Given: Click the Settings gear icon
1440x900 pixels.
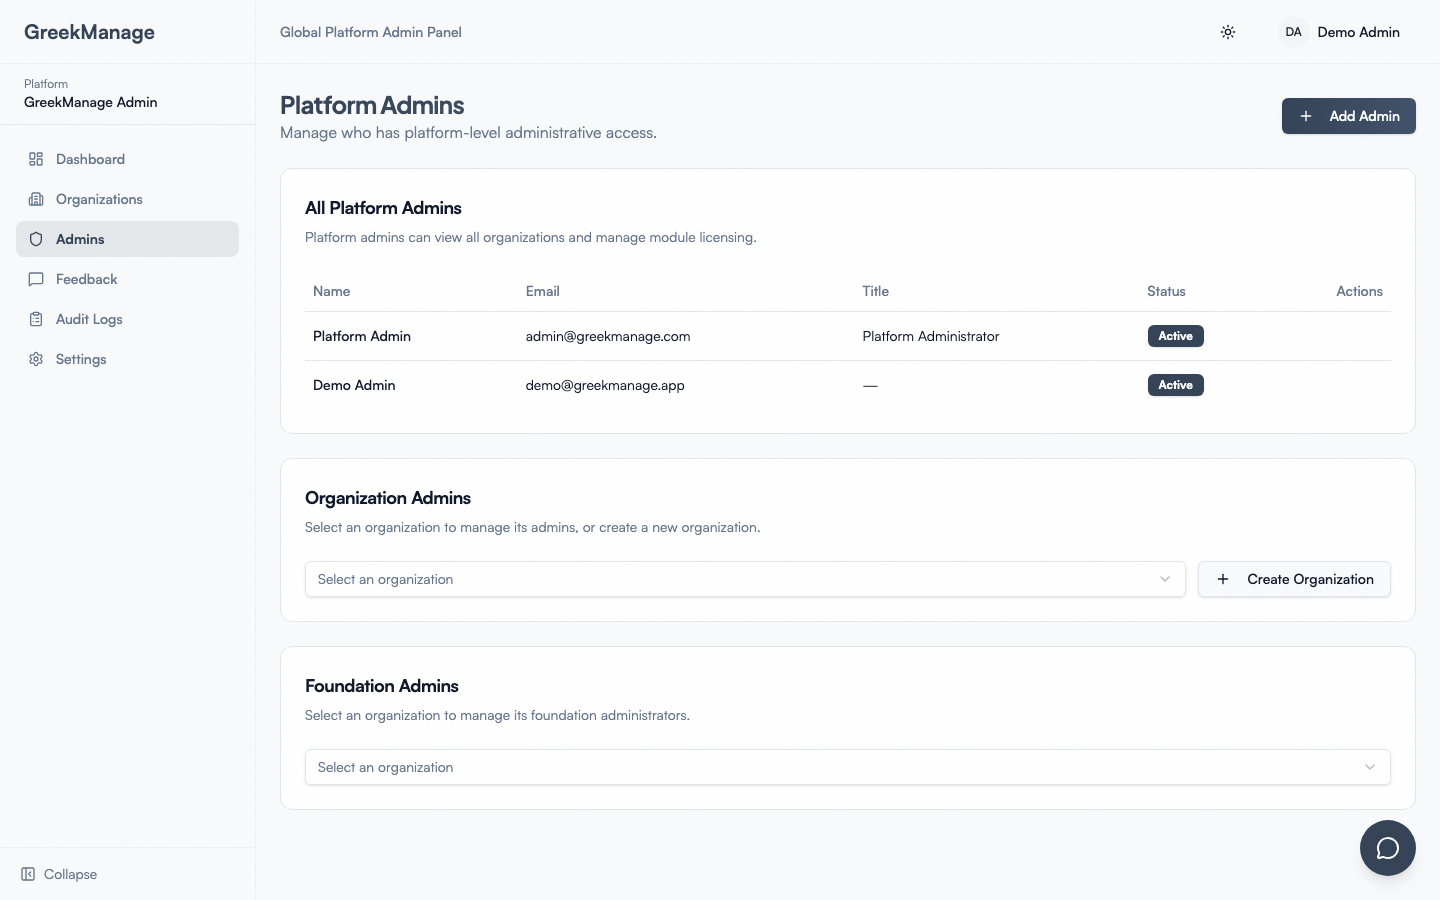Looking at the screenshot, I should point(36,359).
